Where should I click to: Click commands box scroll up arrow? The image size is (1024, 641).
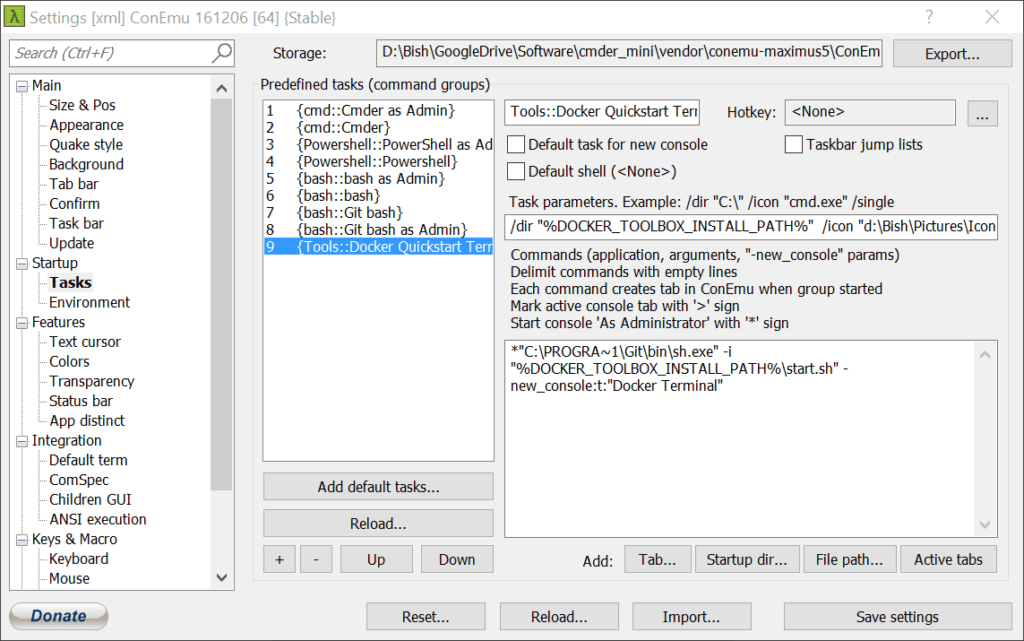985,354
